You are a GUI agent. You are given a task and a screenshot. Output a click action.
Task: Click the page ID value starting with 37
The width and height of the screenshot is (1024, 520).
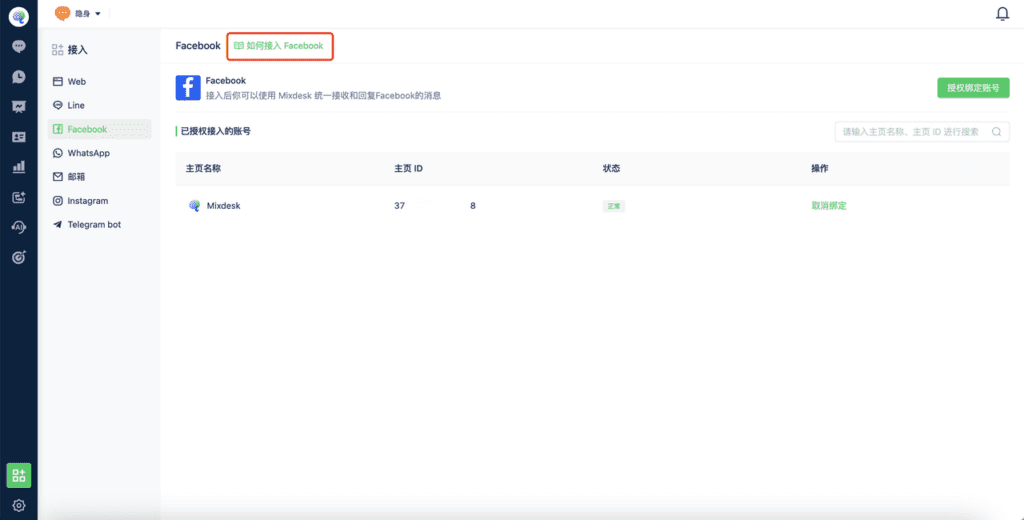(x=435, y=206)
